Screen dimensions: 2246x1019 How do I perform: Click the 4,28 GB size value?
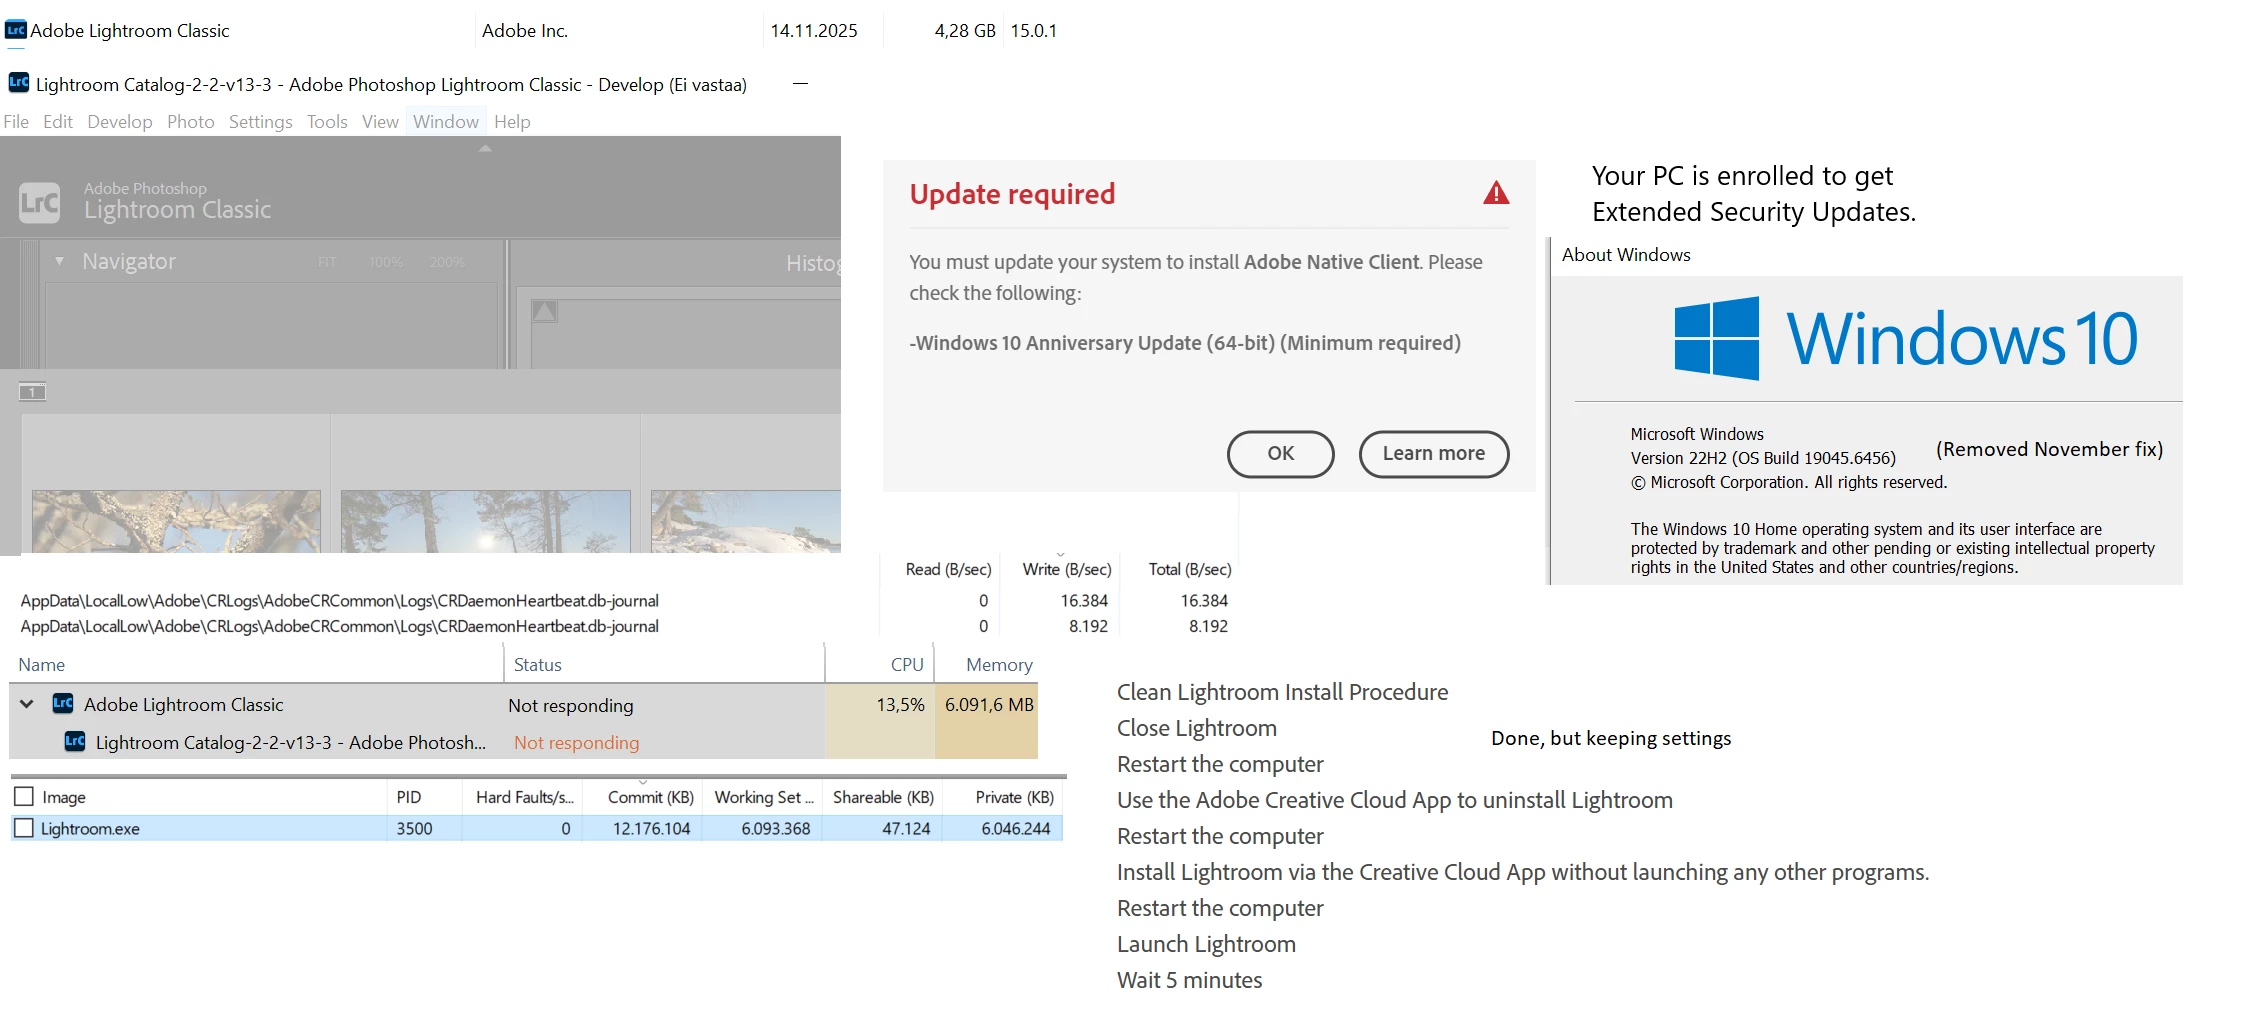pyautogui.click(x=964, y=30)
